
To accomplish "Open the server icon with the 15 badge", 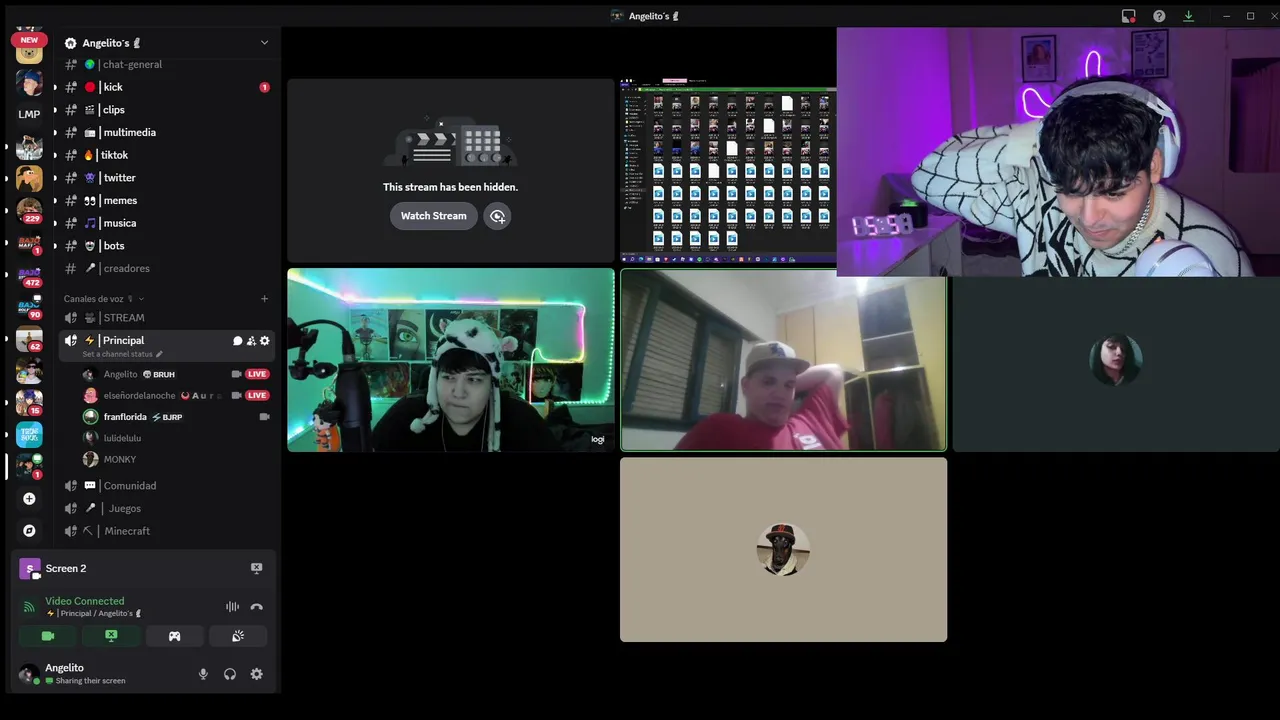I will tap(29, 402).
